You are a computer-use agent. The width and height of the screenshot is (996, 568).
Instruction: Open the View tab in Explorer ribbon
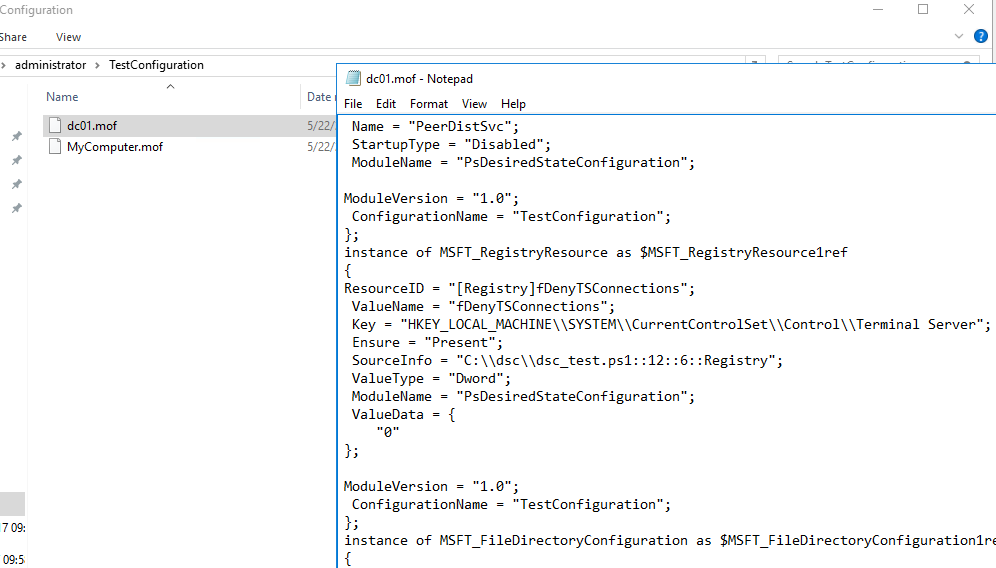coord(68,37)
